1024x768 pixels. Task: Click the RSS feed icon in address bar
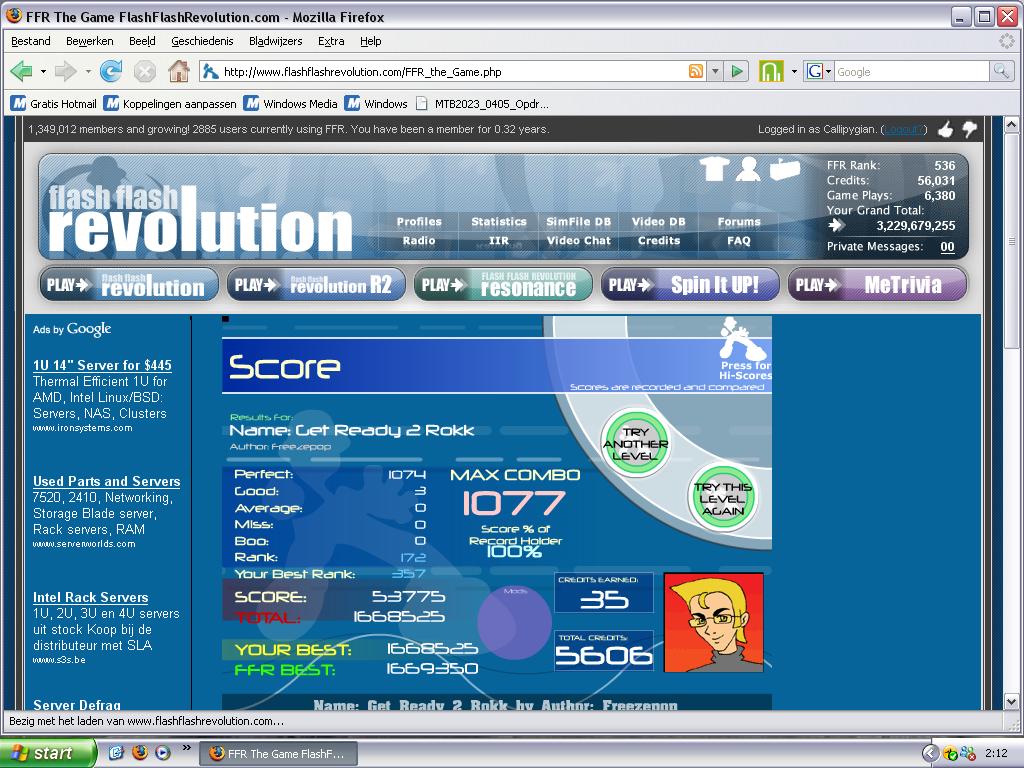[x=696, y=71]
